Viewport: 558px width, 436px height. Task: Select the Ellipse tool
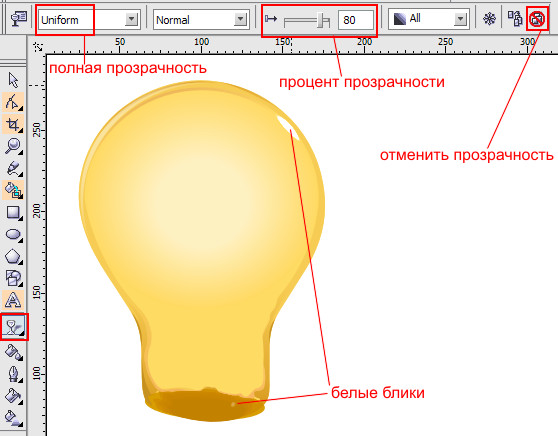click(x=13, y=235)
